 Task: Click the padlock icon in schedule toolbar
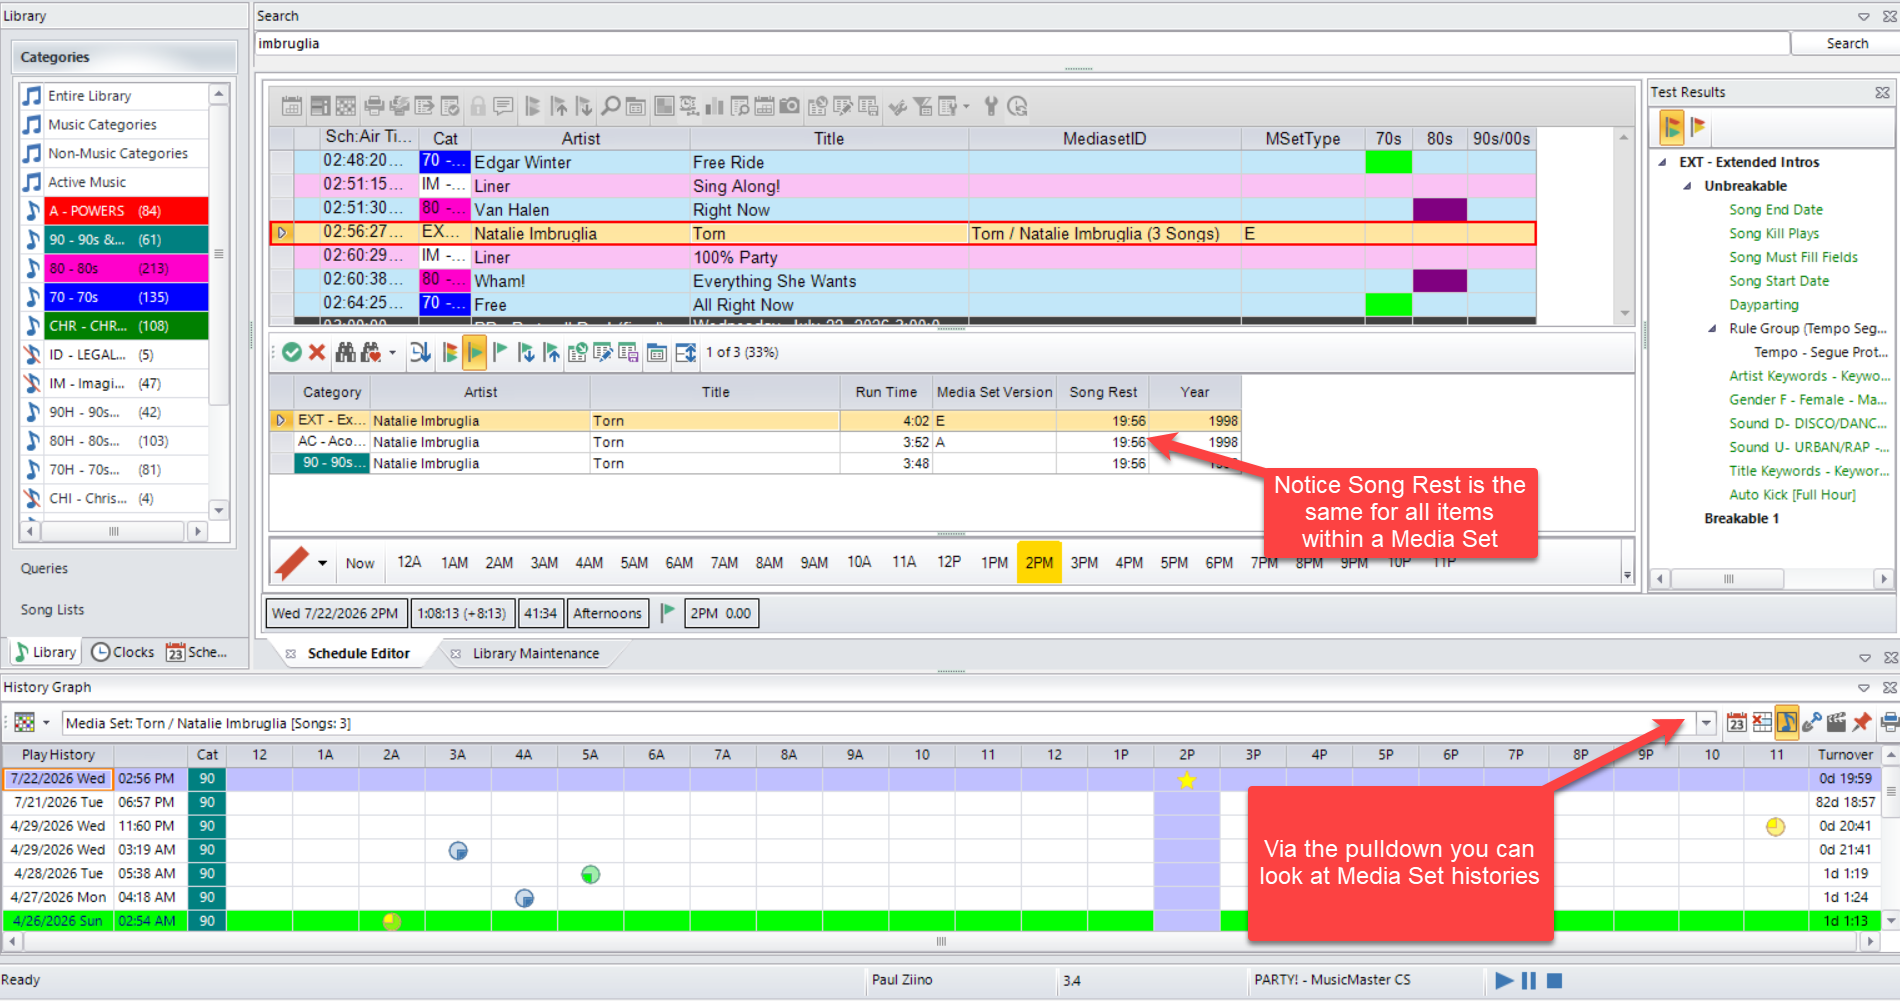click(478, 106)
